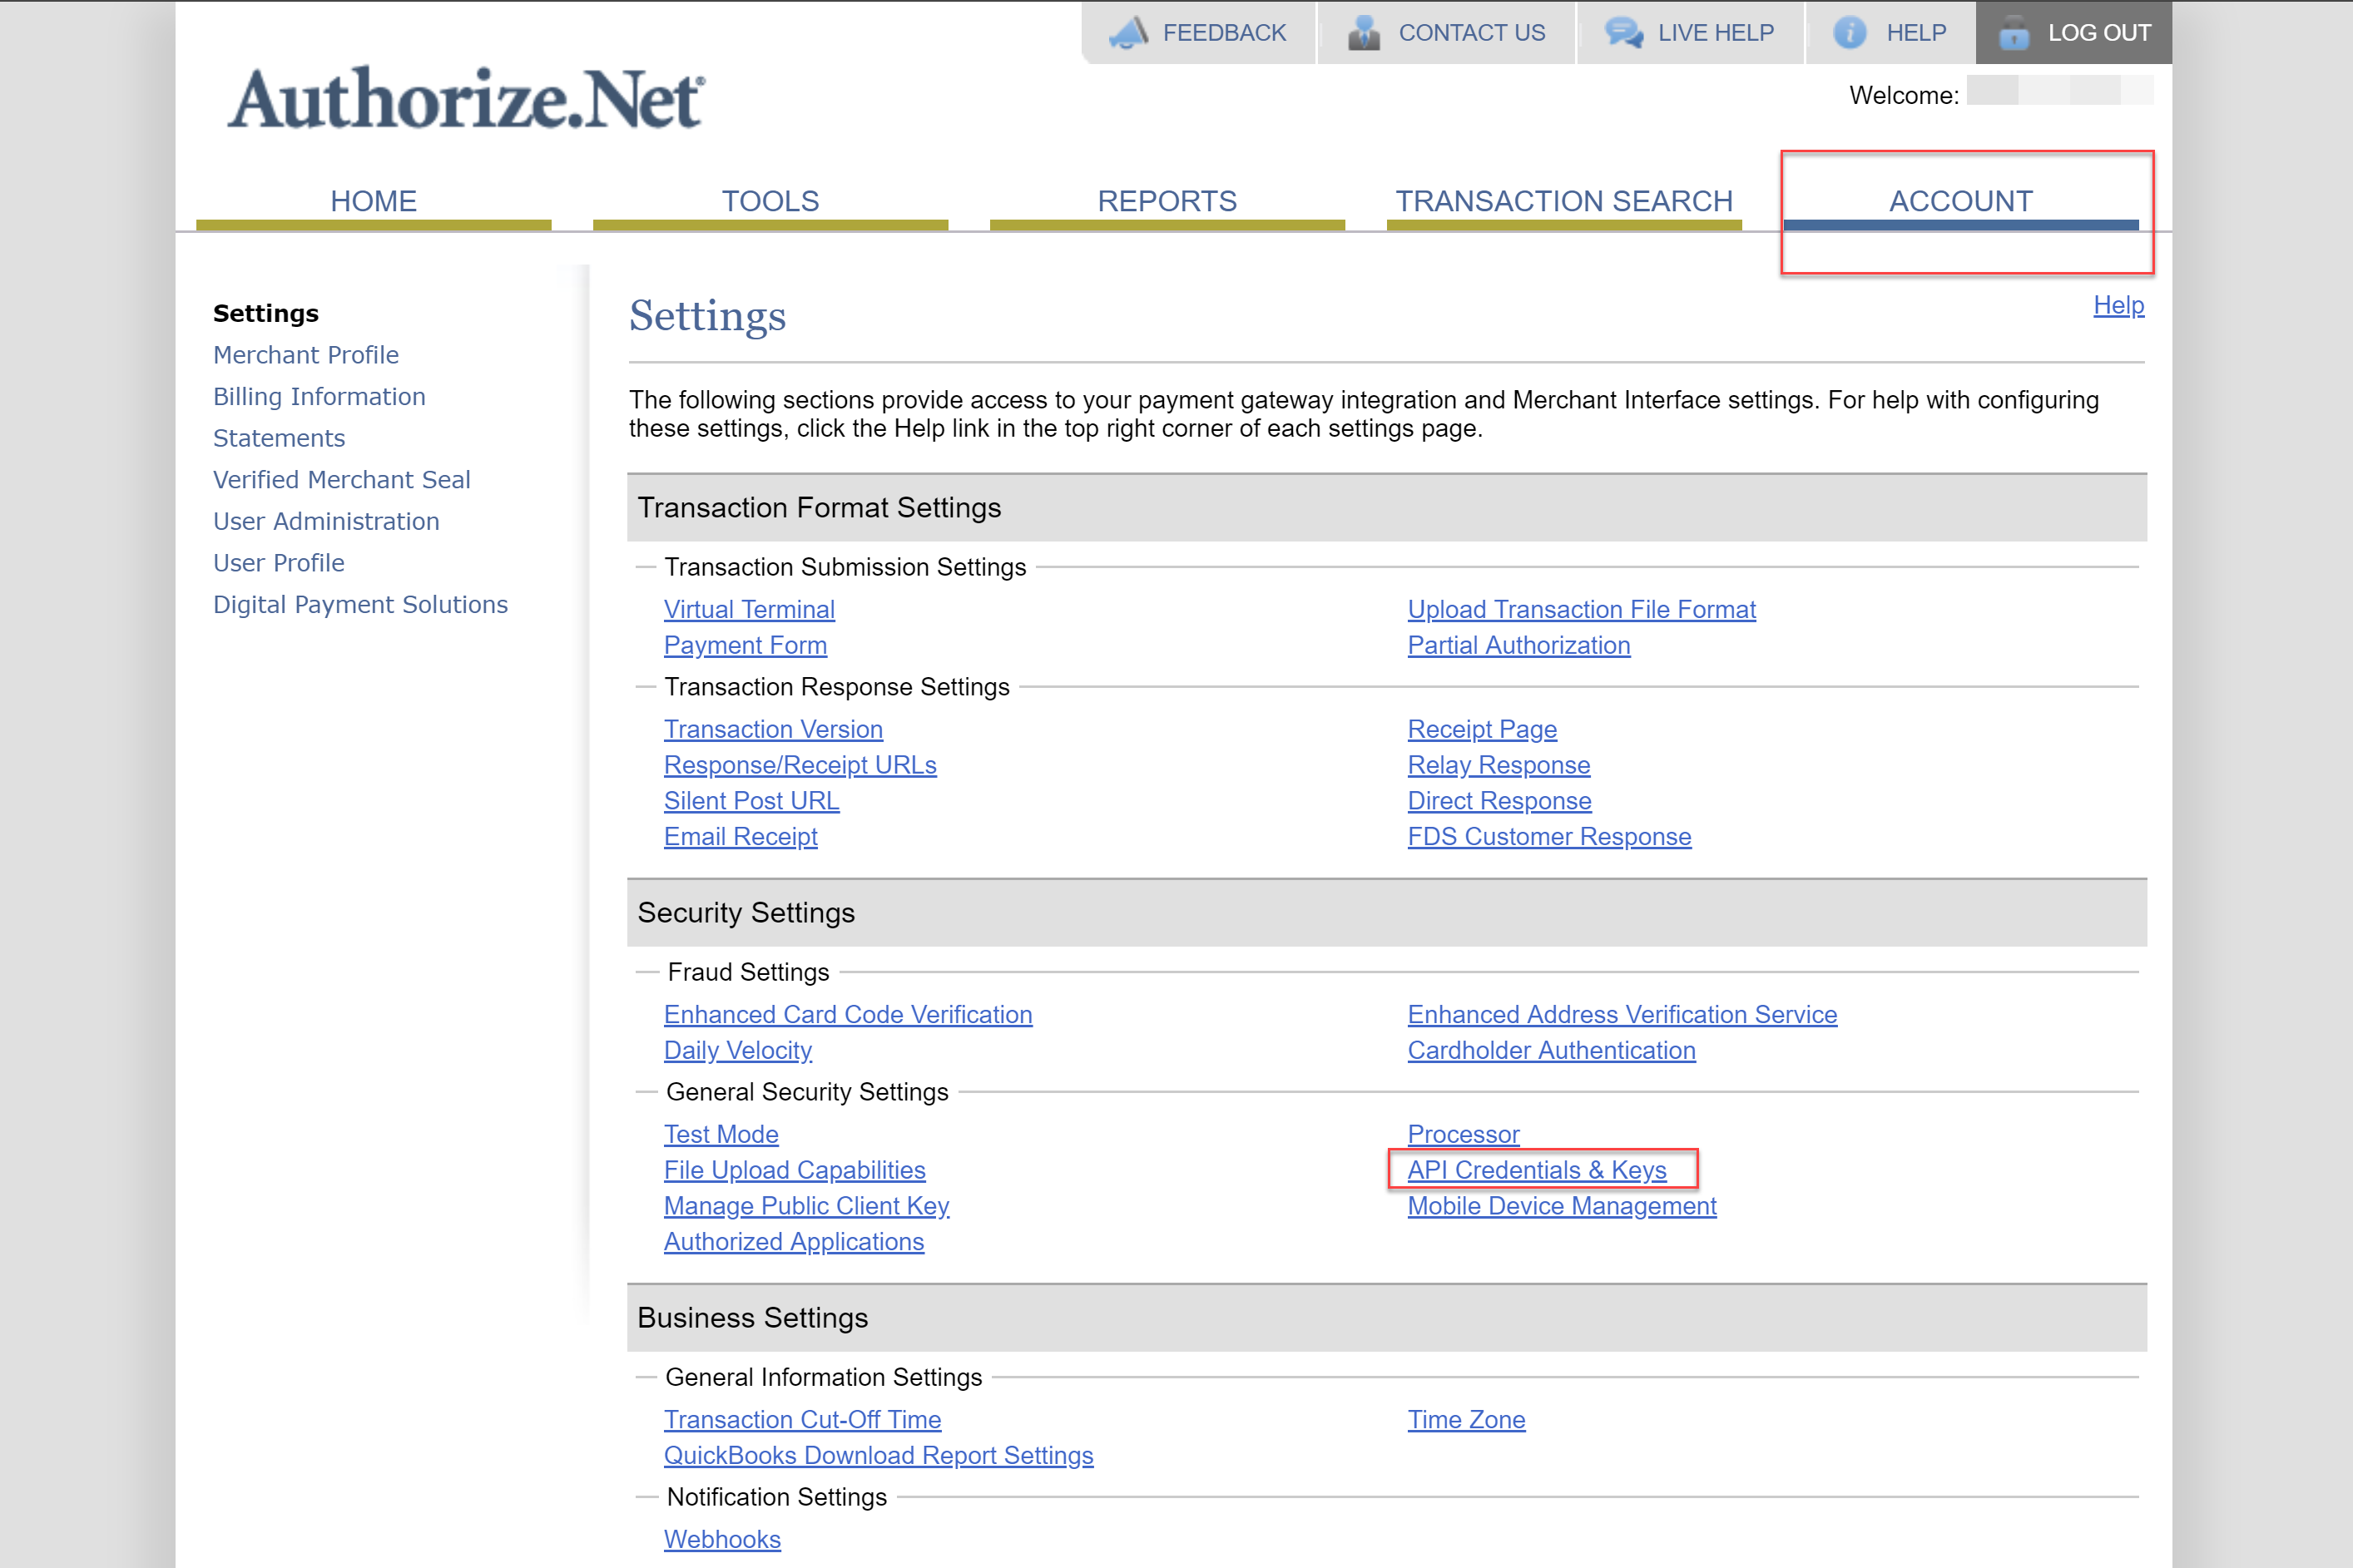
Task: Open Statements in the sidebar
Action: click(x=279, y=438)
